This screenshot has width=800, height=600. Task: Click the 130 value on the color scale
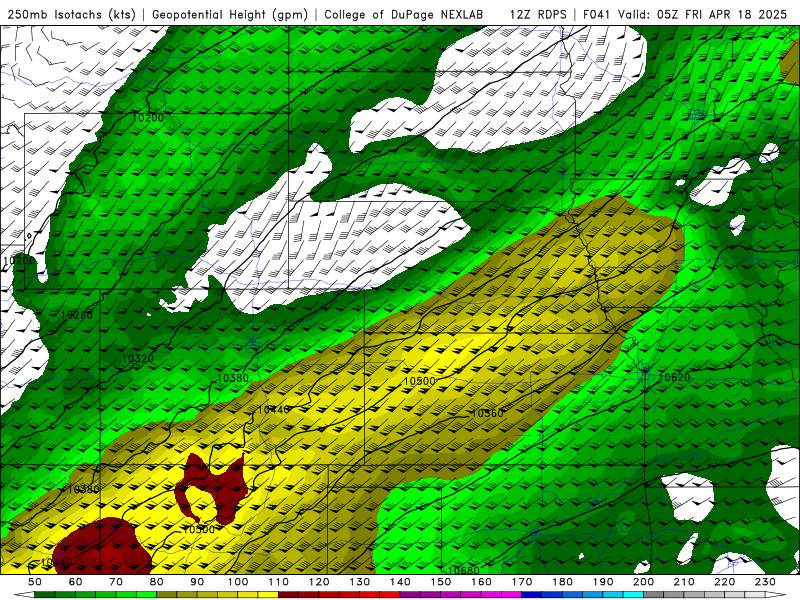pos(360,582)
